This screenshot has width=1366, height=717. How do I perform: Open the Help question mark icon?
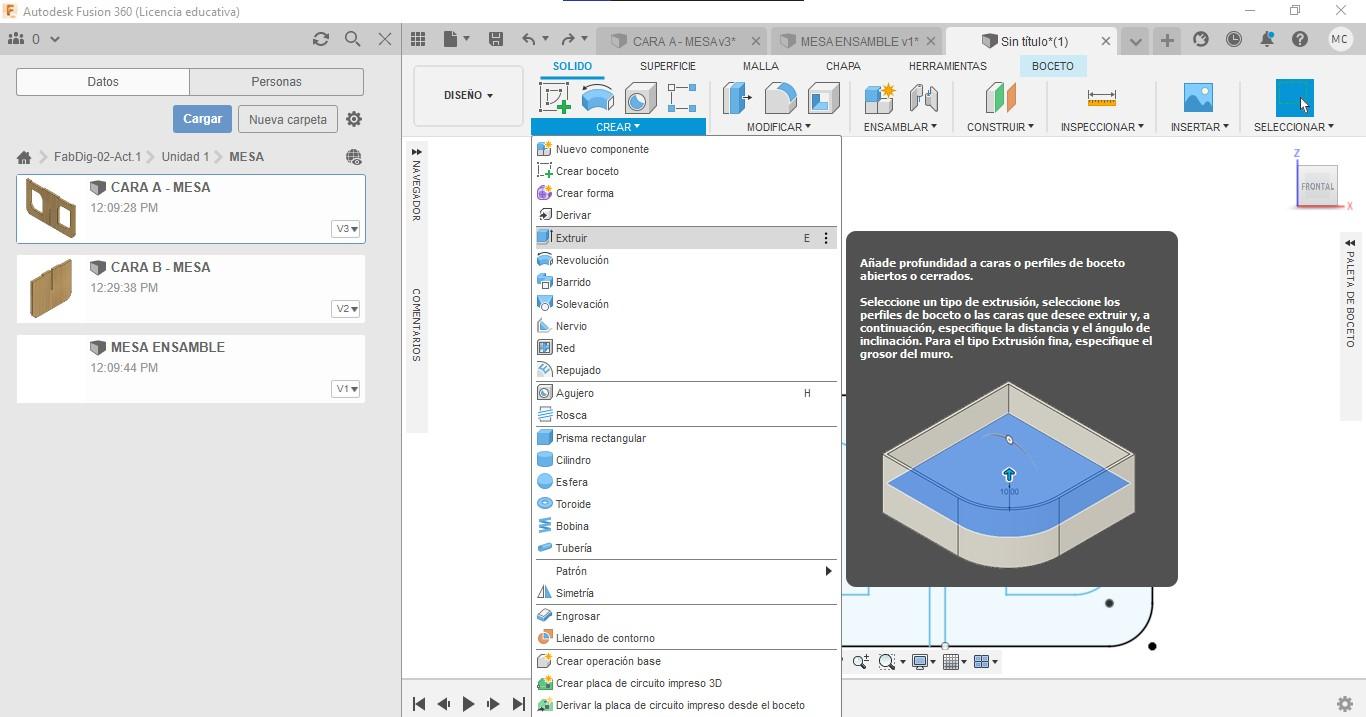(x=1300, y=39)
